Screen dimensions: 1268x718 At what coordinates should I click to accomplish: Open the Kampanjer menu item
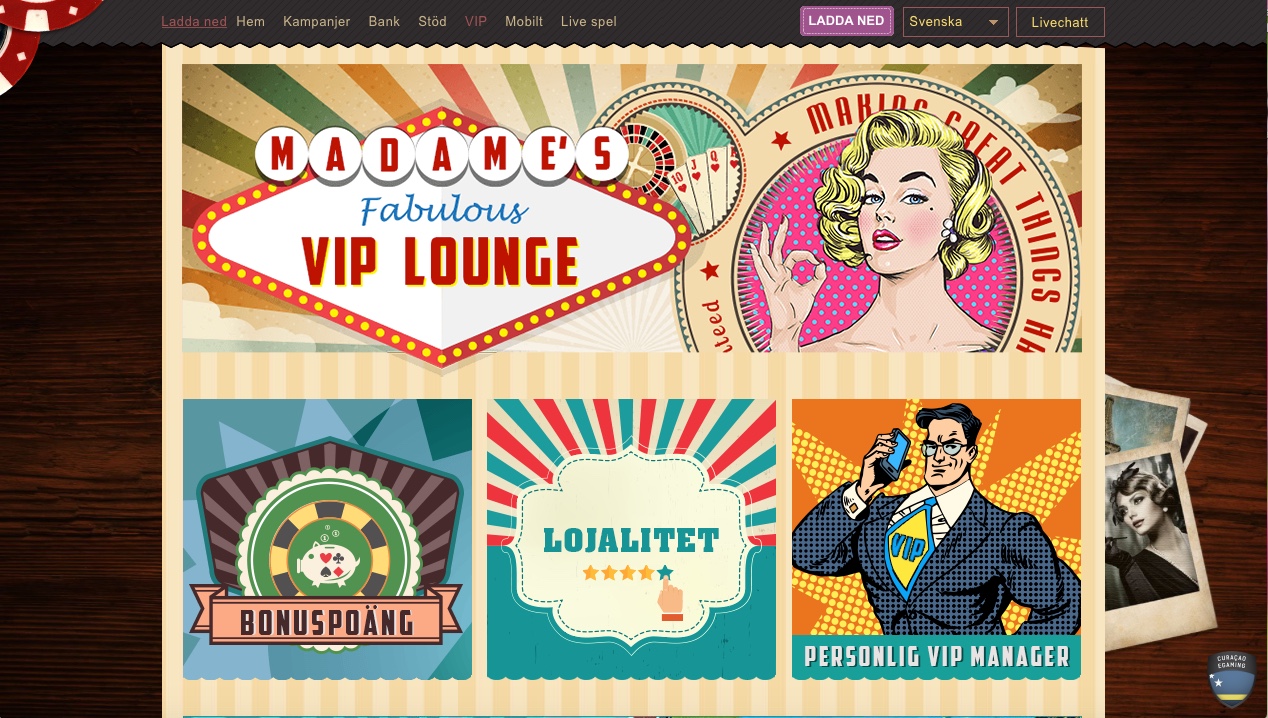(x=316, y=21)
